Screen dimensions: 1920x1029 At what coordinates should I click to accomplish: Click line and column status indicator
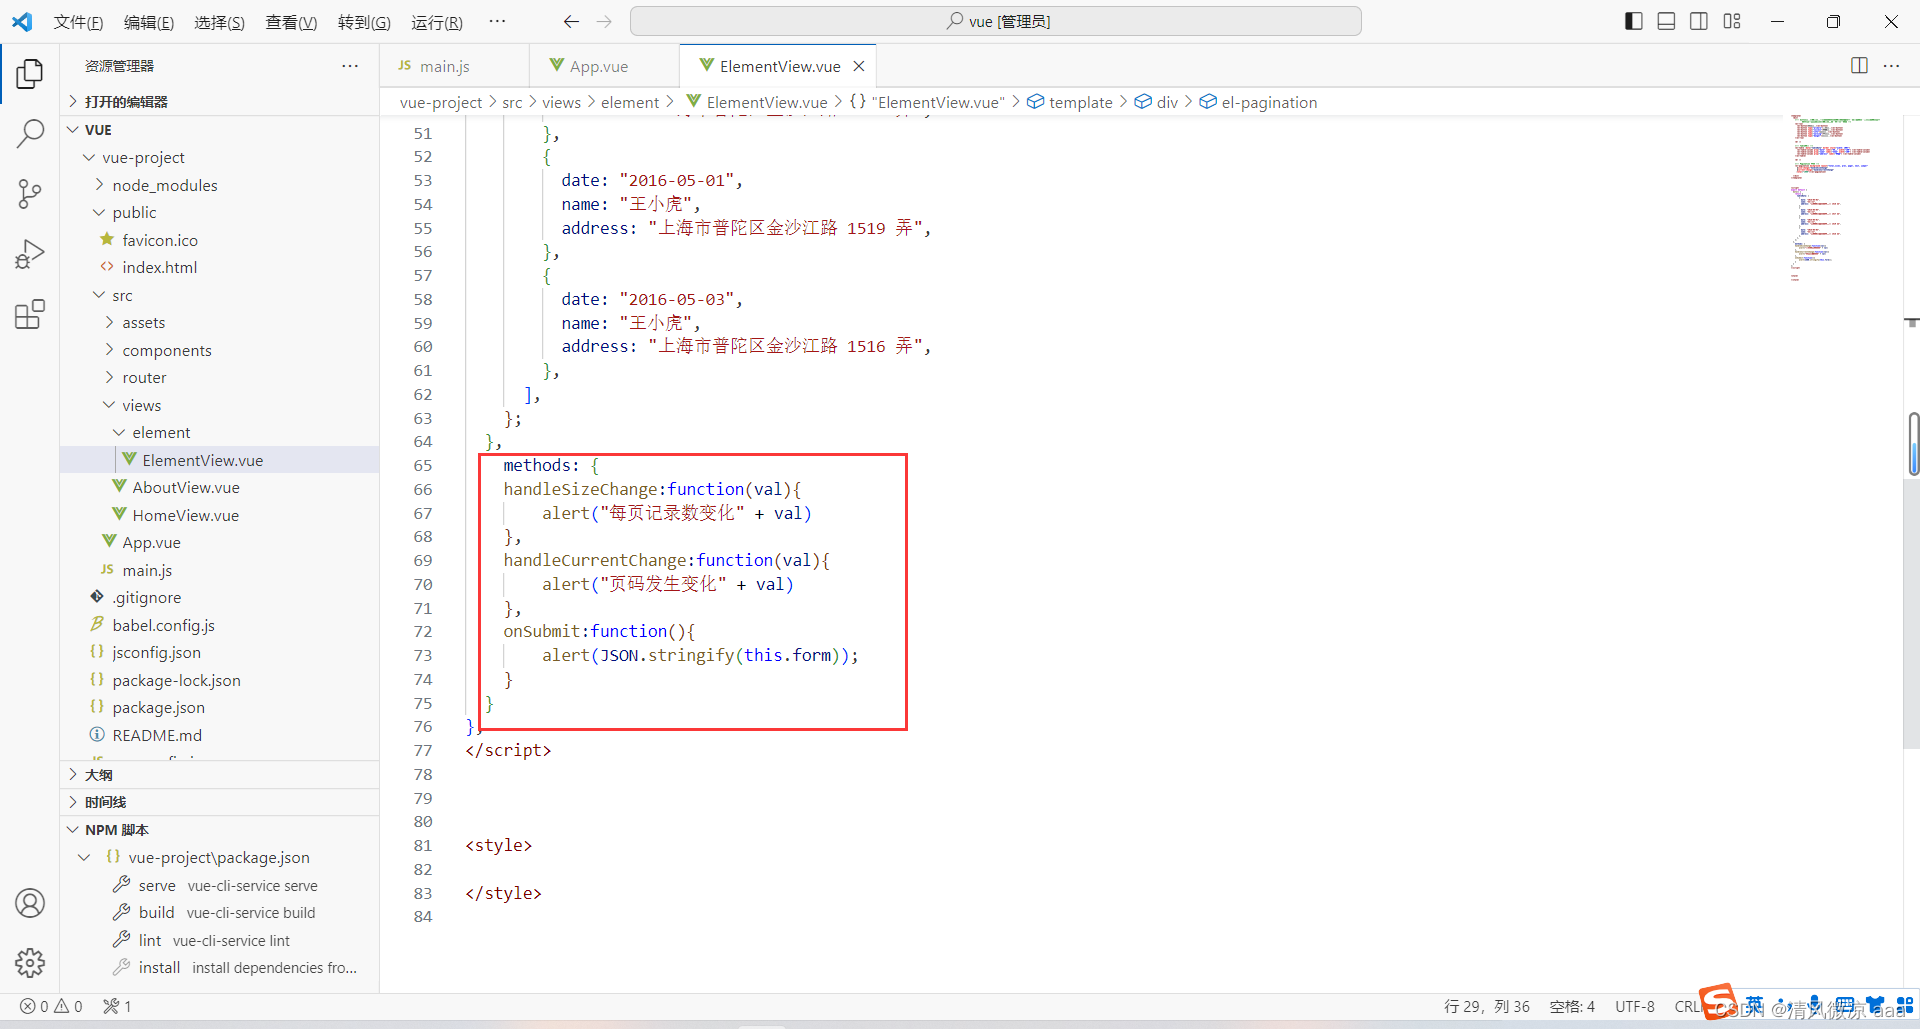[x=1487, y=1006]
